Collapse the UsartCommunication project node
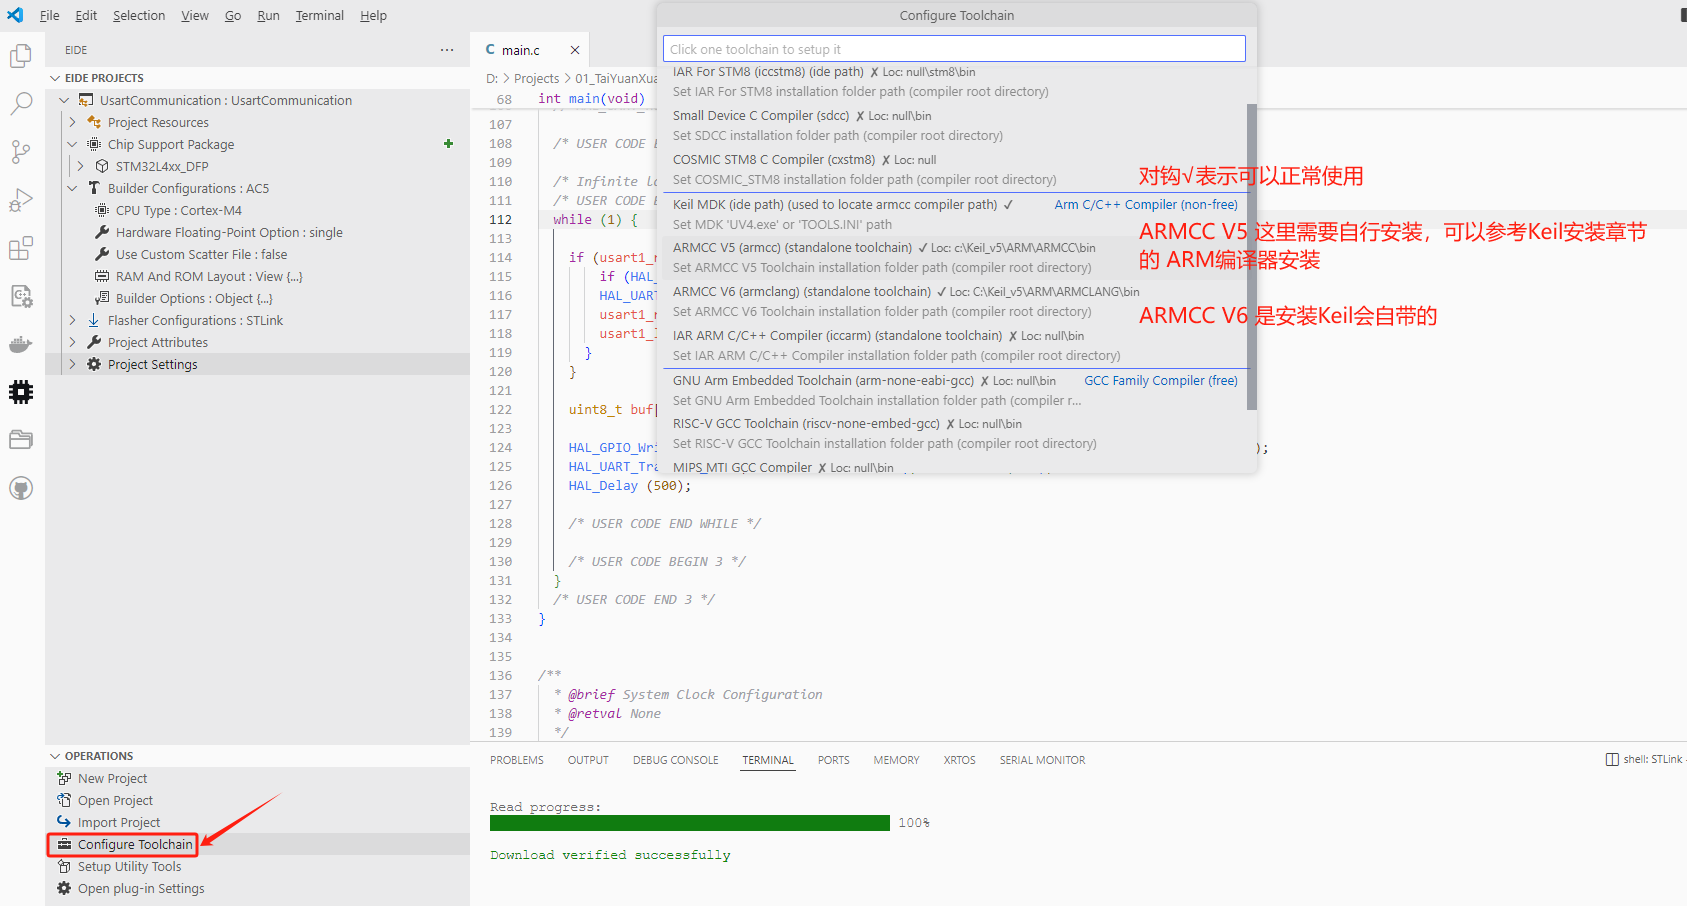The width and height of the screenshot is (1687, 906). coord(64,100)
